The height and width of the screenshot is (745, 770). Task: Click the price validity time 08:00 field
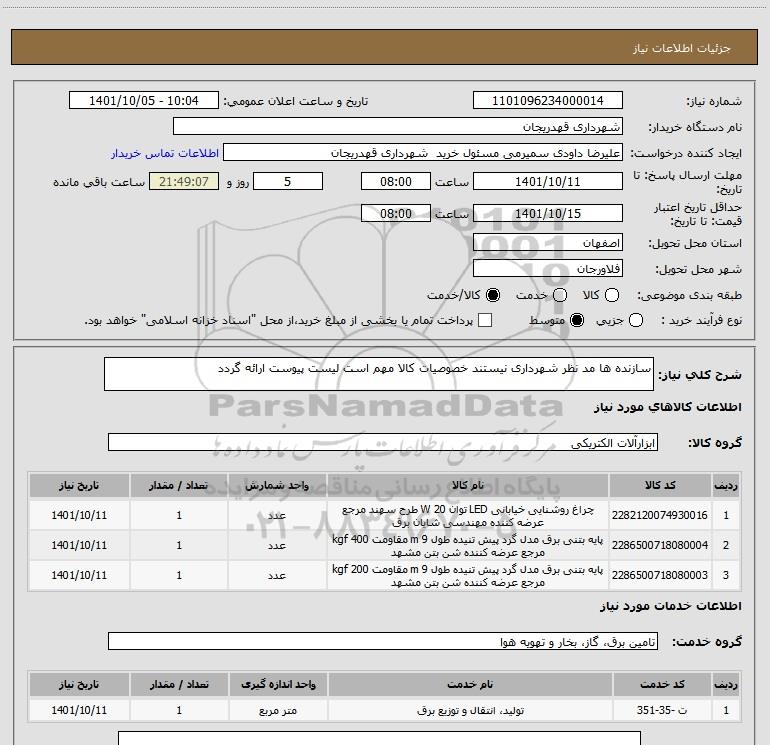[396, 214]
